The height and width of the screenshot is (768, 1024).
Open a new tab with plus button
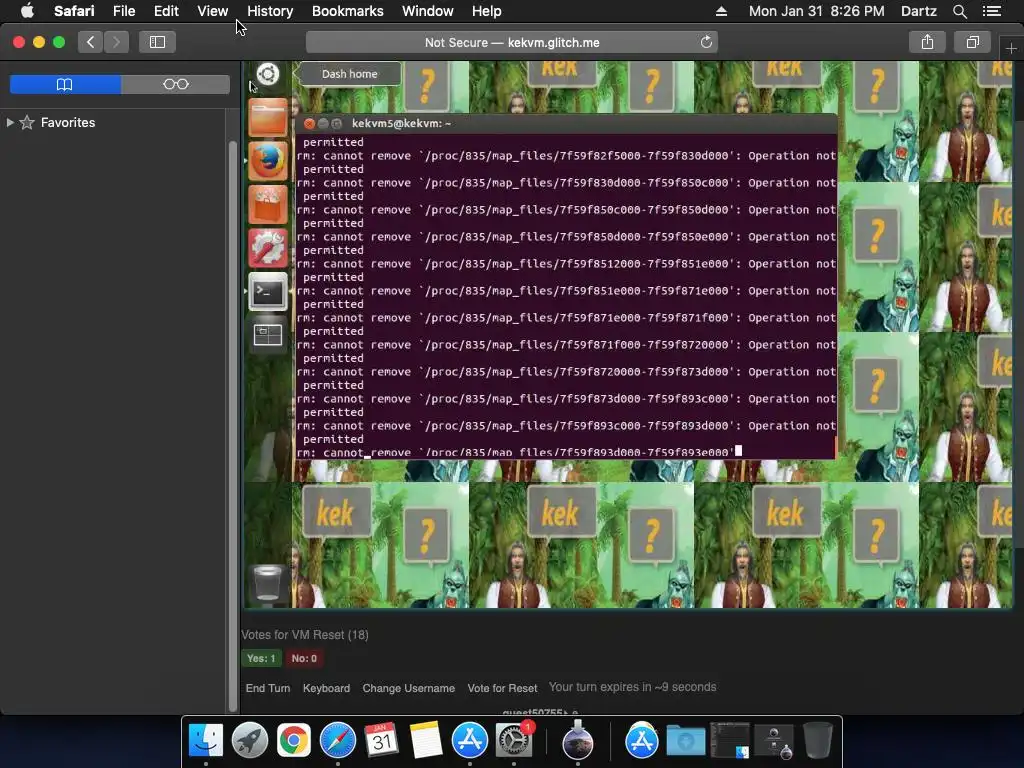tap(1011, 48)
